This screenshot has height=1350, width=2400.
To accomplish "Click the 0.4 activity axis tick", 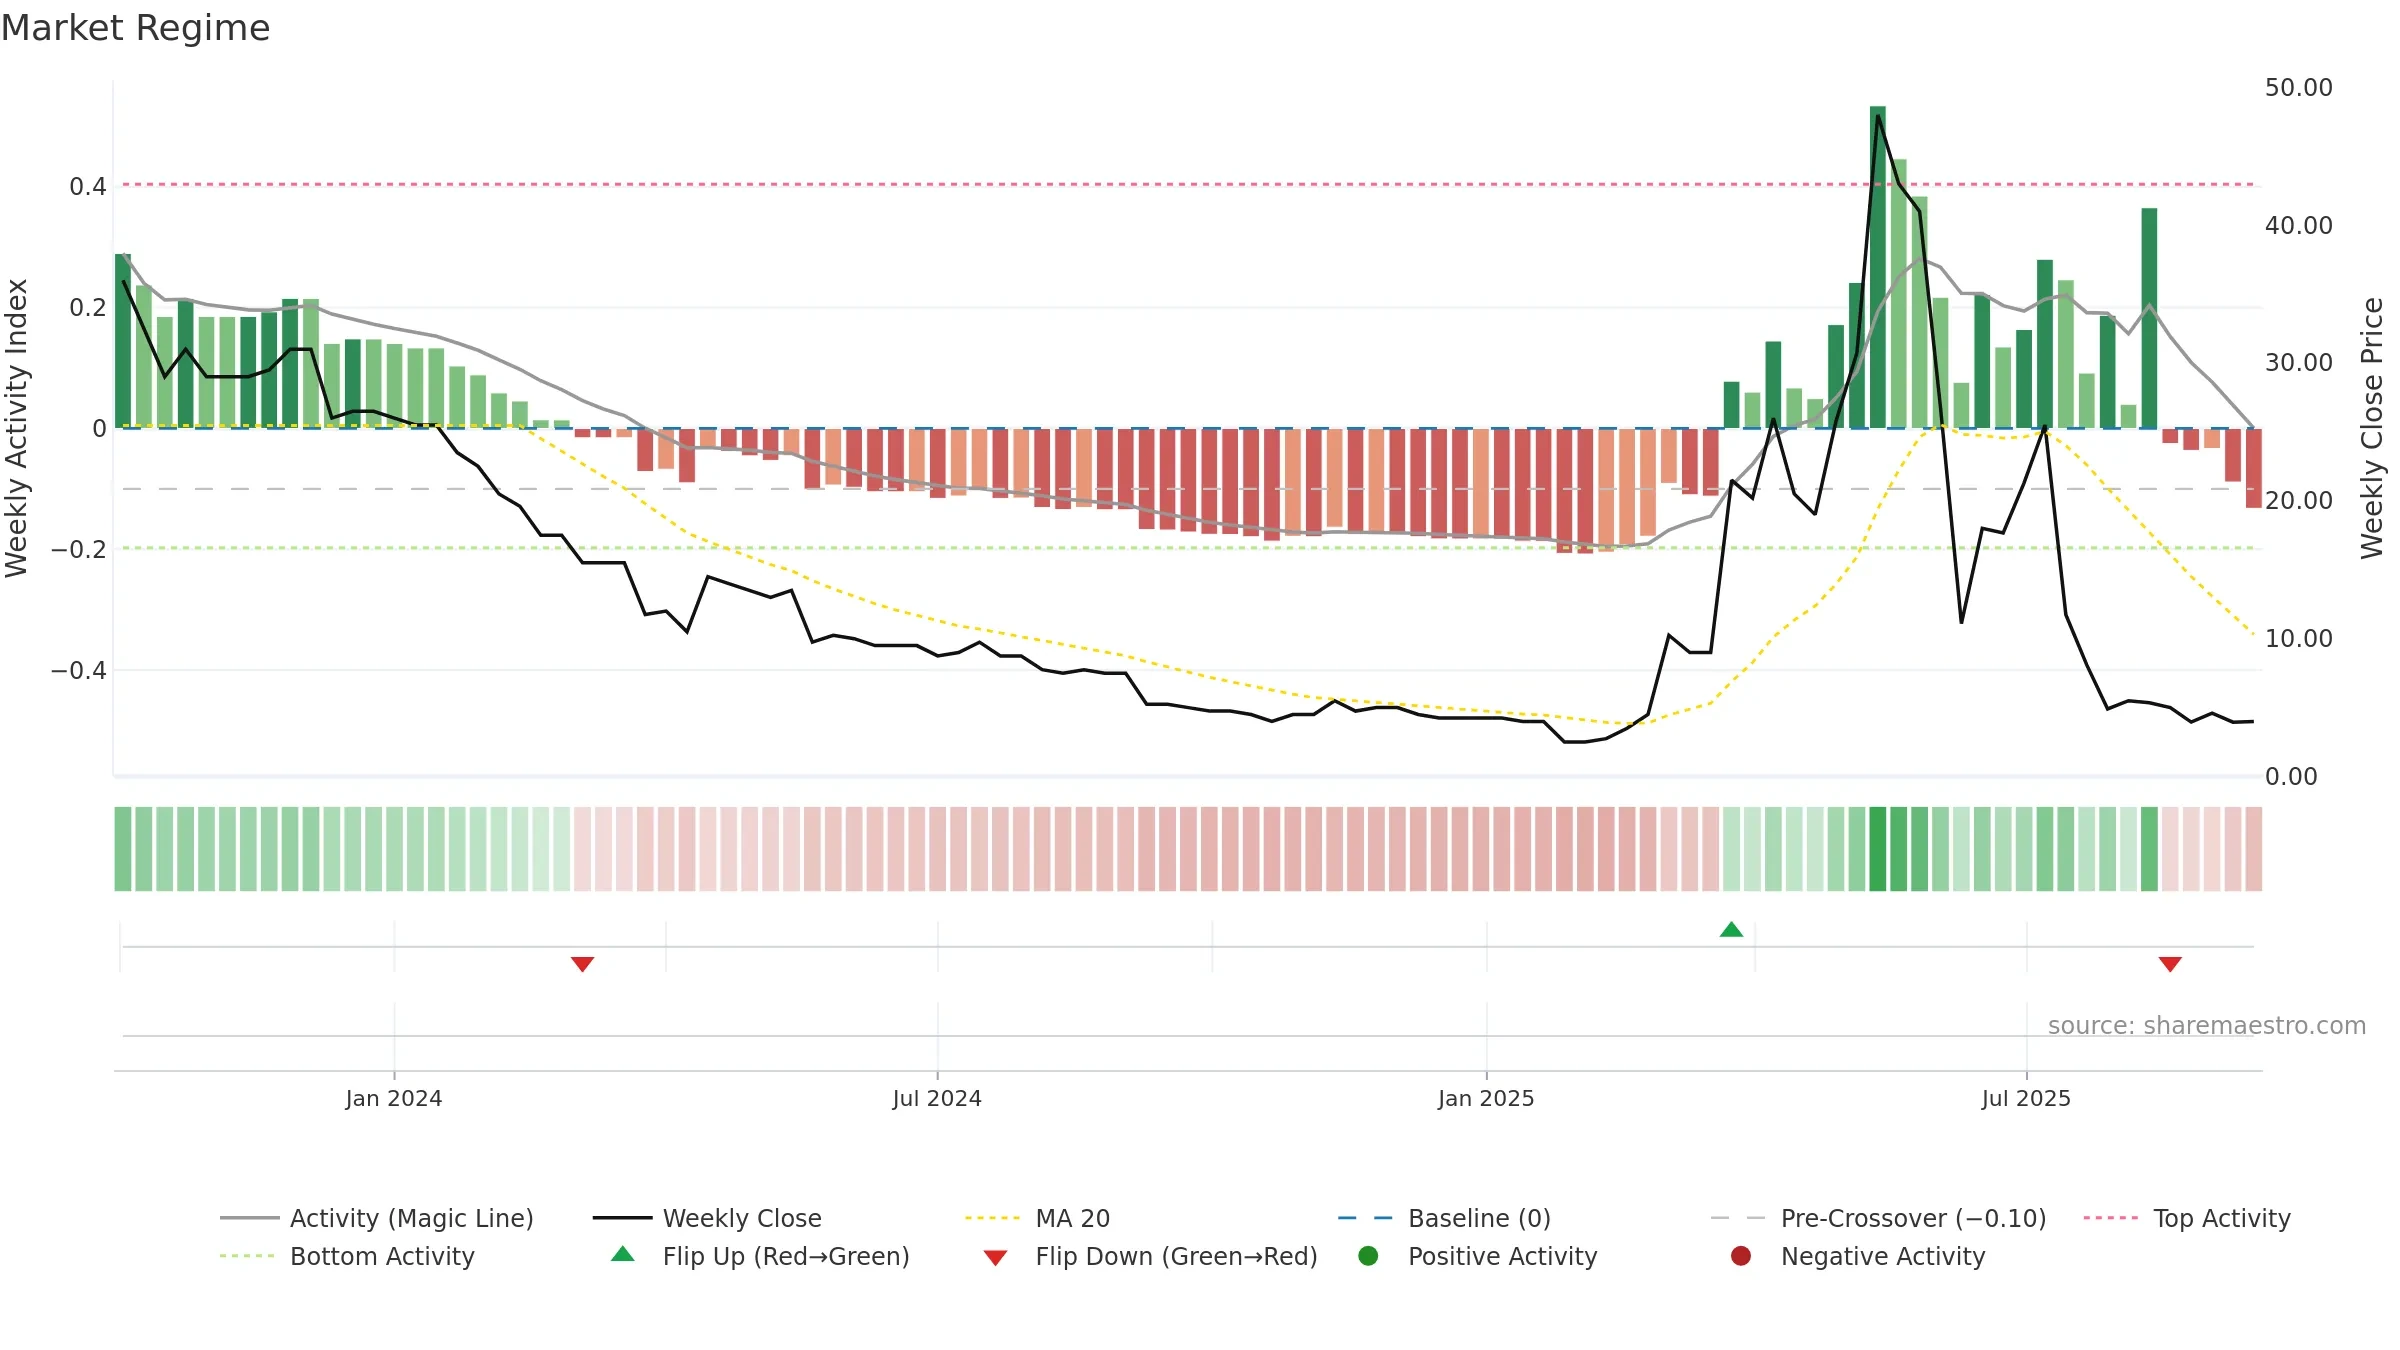I will click(x=88, y=187).
